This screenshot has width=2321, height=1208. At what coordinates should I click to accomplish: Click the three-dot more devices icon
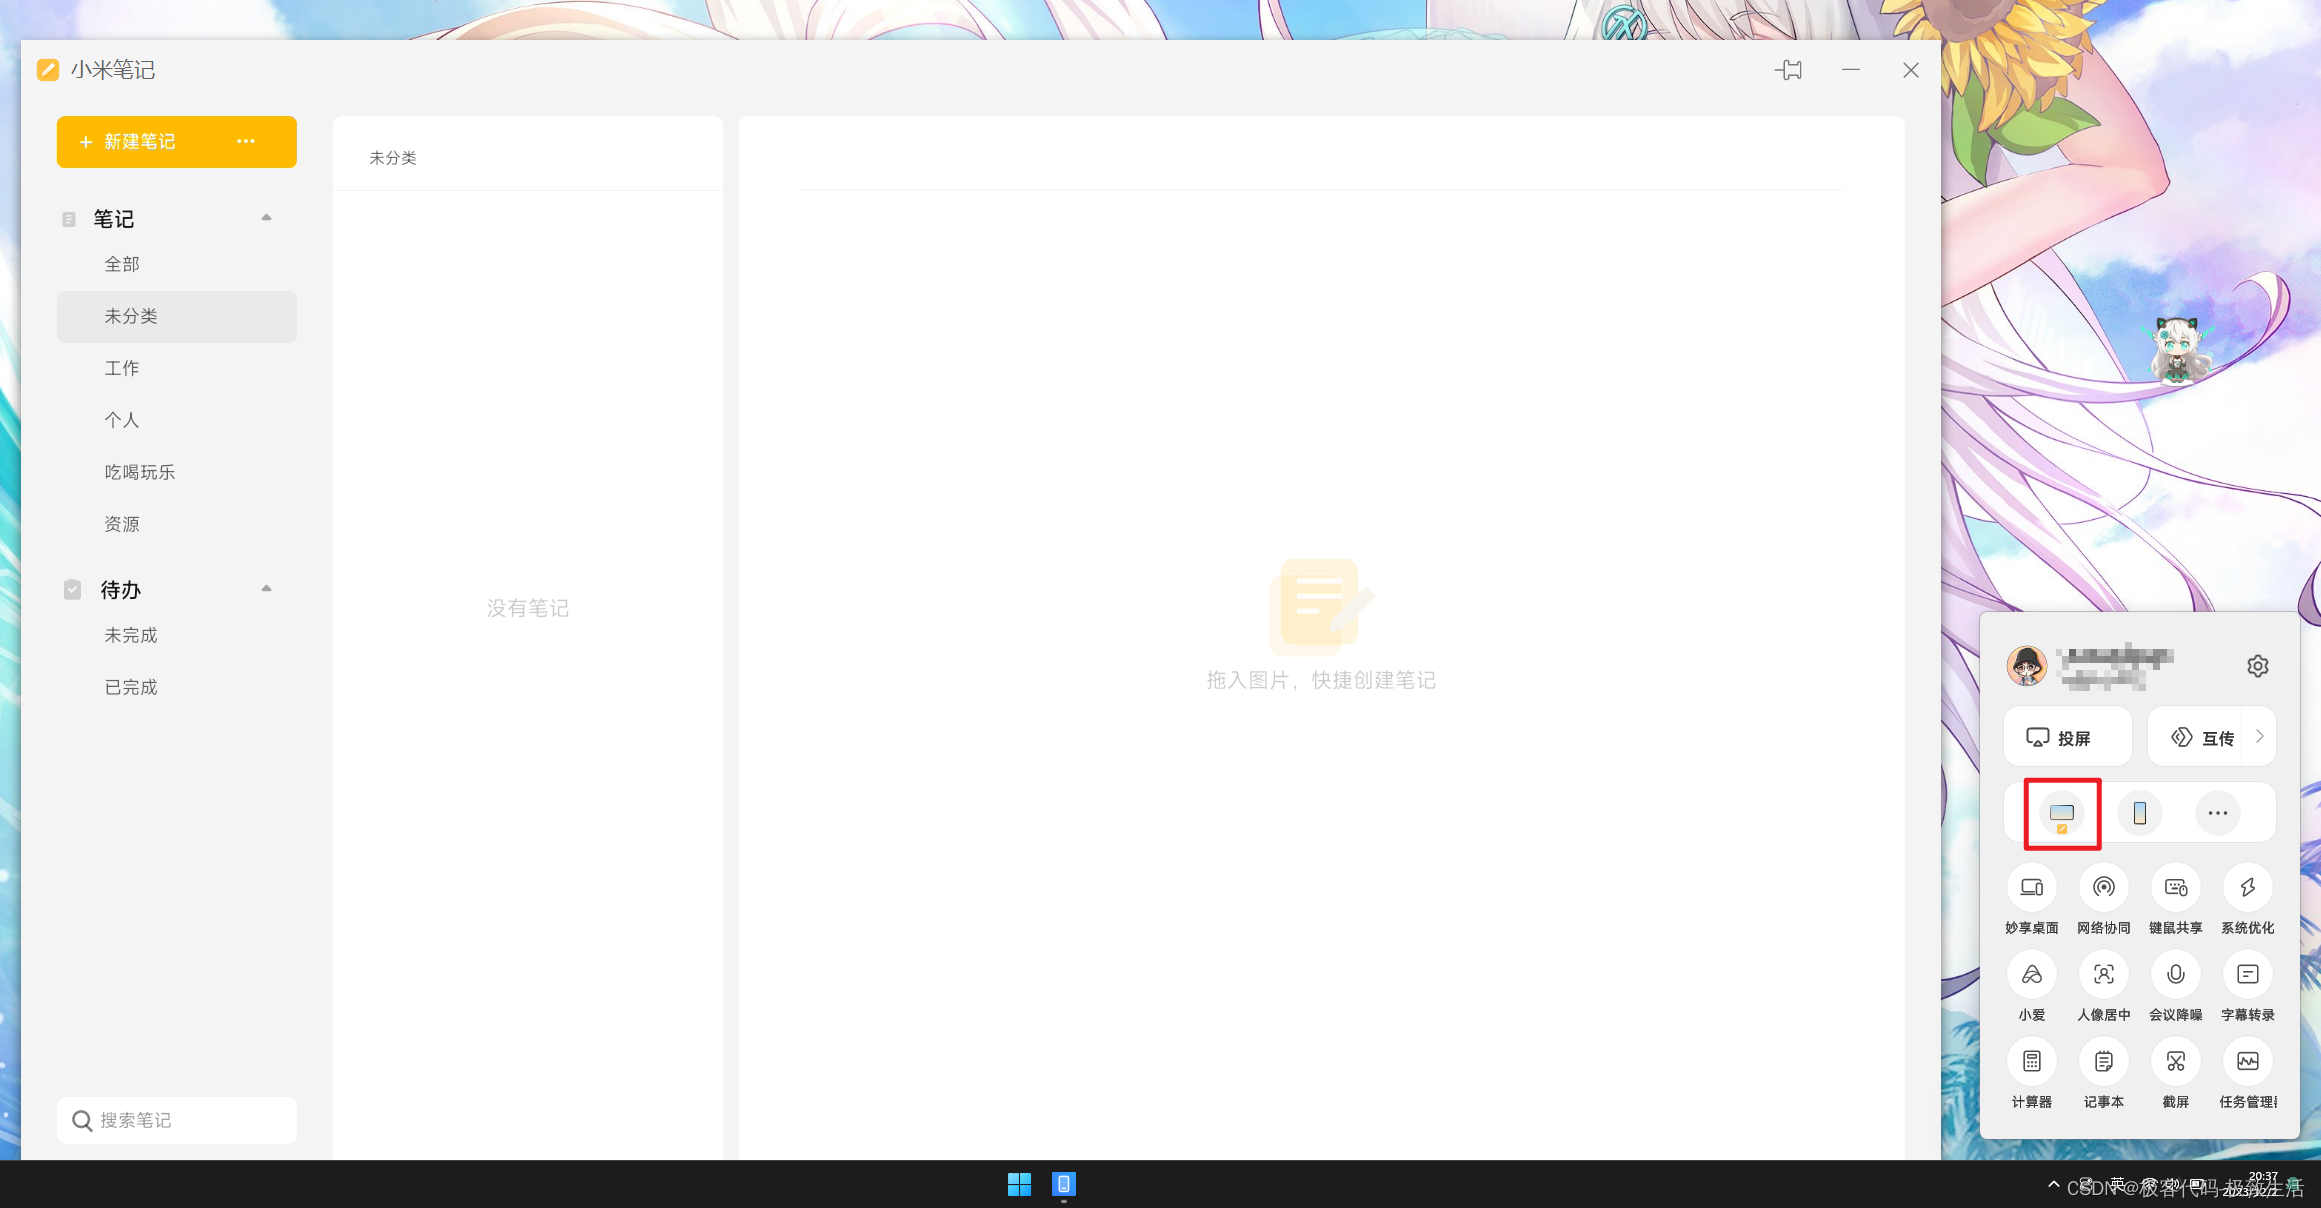[x=2218, y=813]
